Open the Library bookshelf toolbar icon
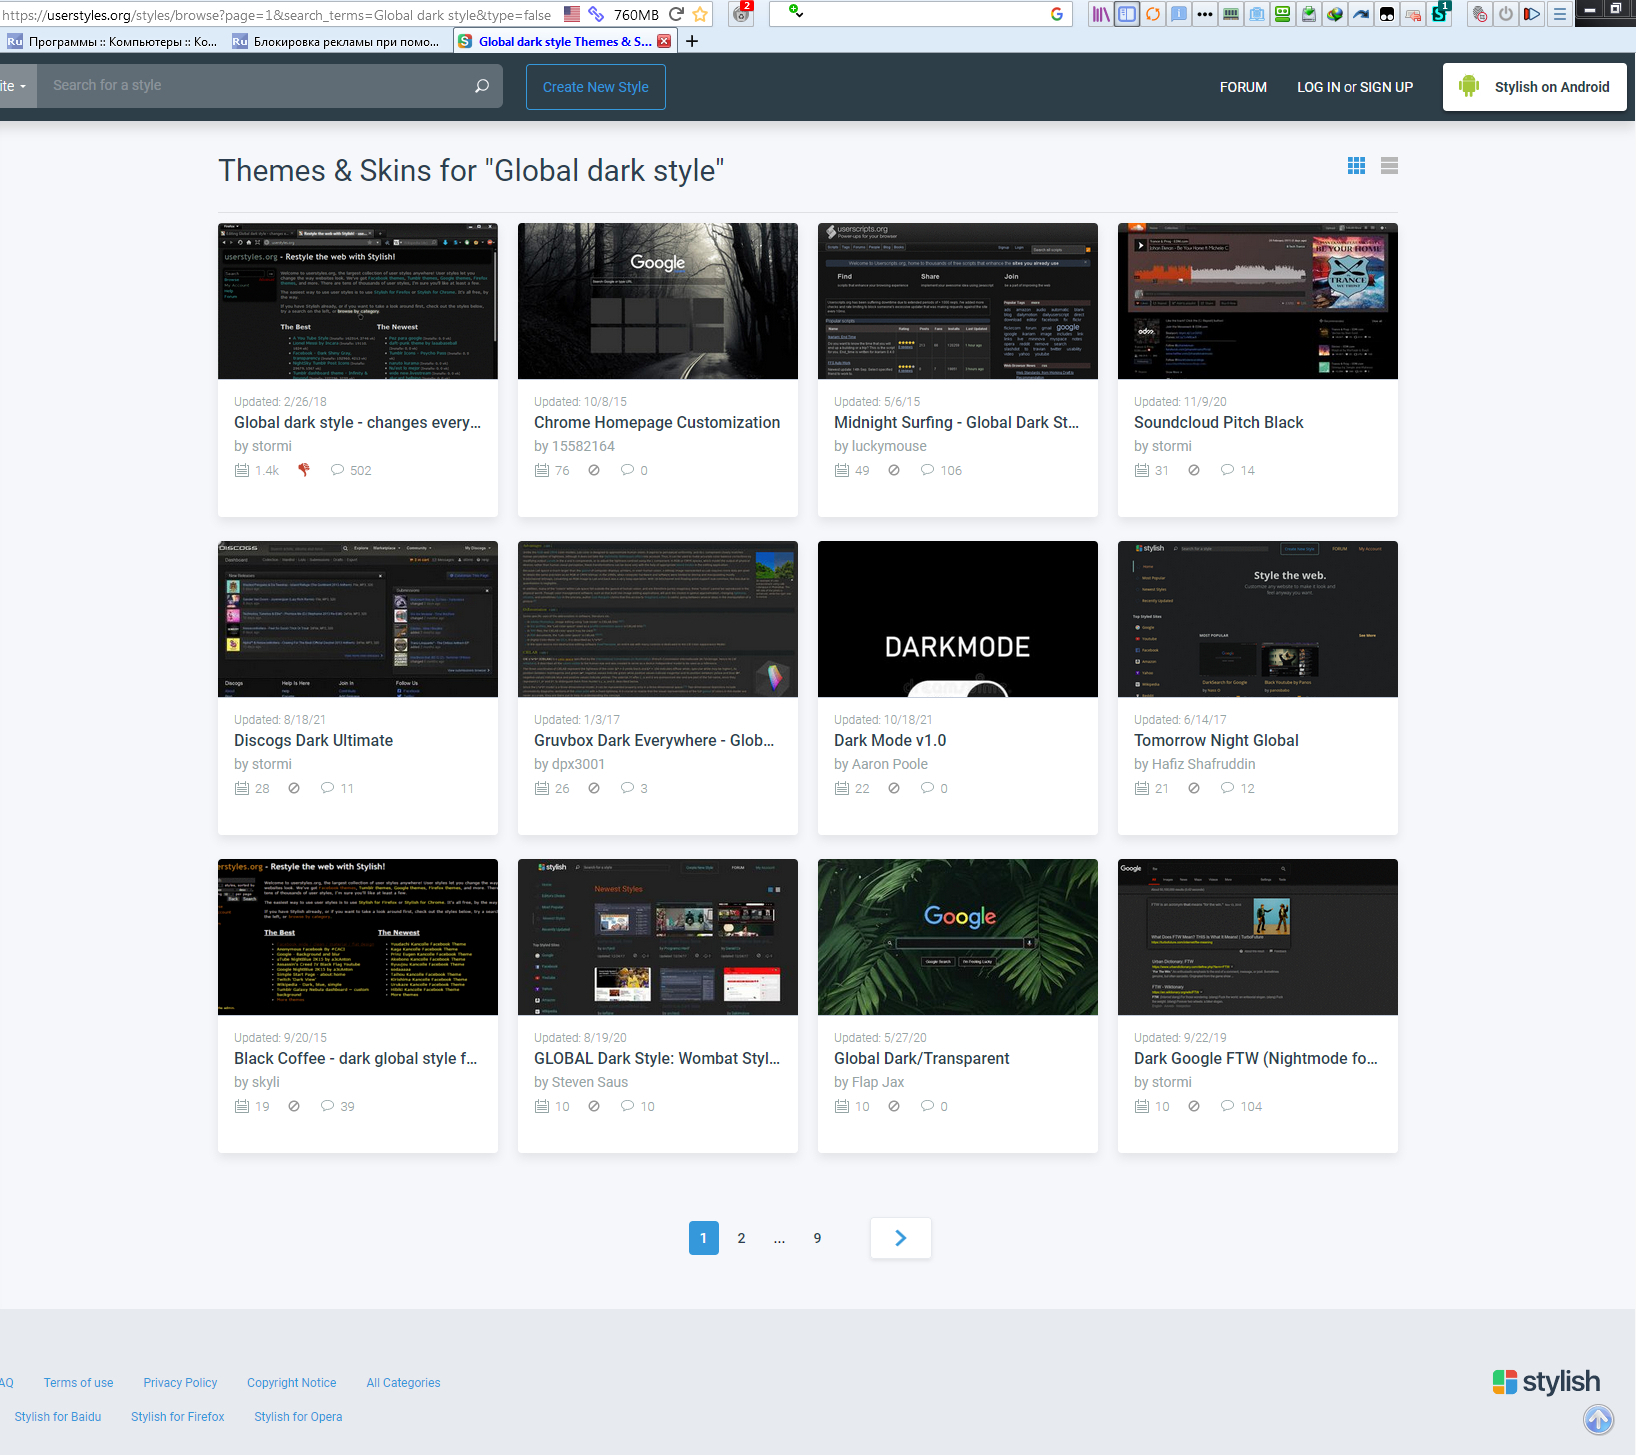Image resolution: width=1636 pixels, height=1455 pixels. (1100, 14)
